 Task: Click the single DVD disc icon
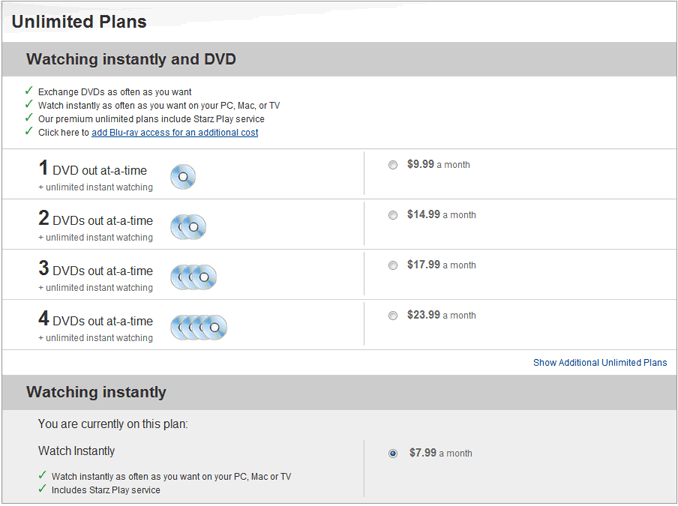[183, 177]
